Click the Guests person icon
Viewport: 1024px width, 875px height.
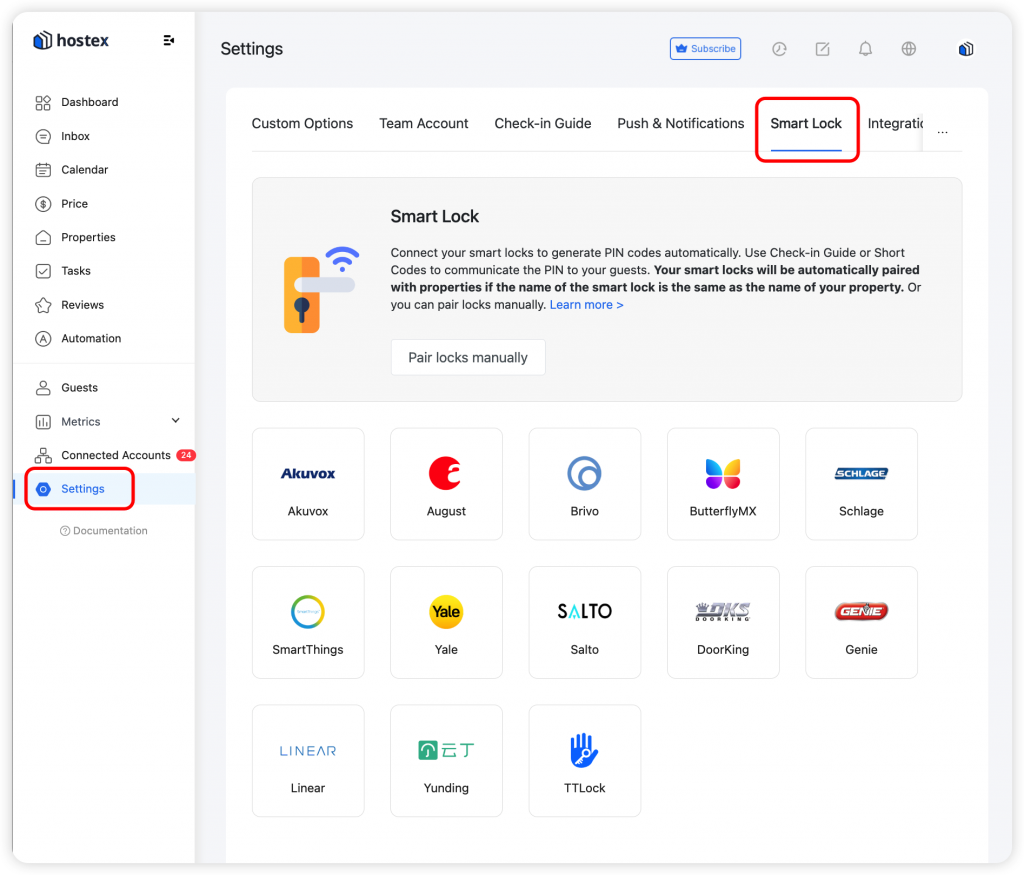point(43,388)
